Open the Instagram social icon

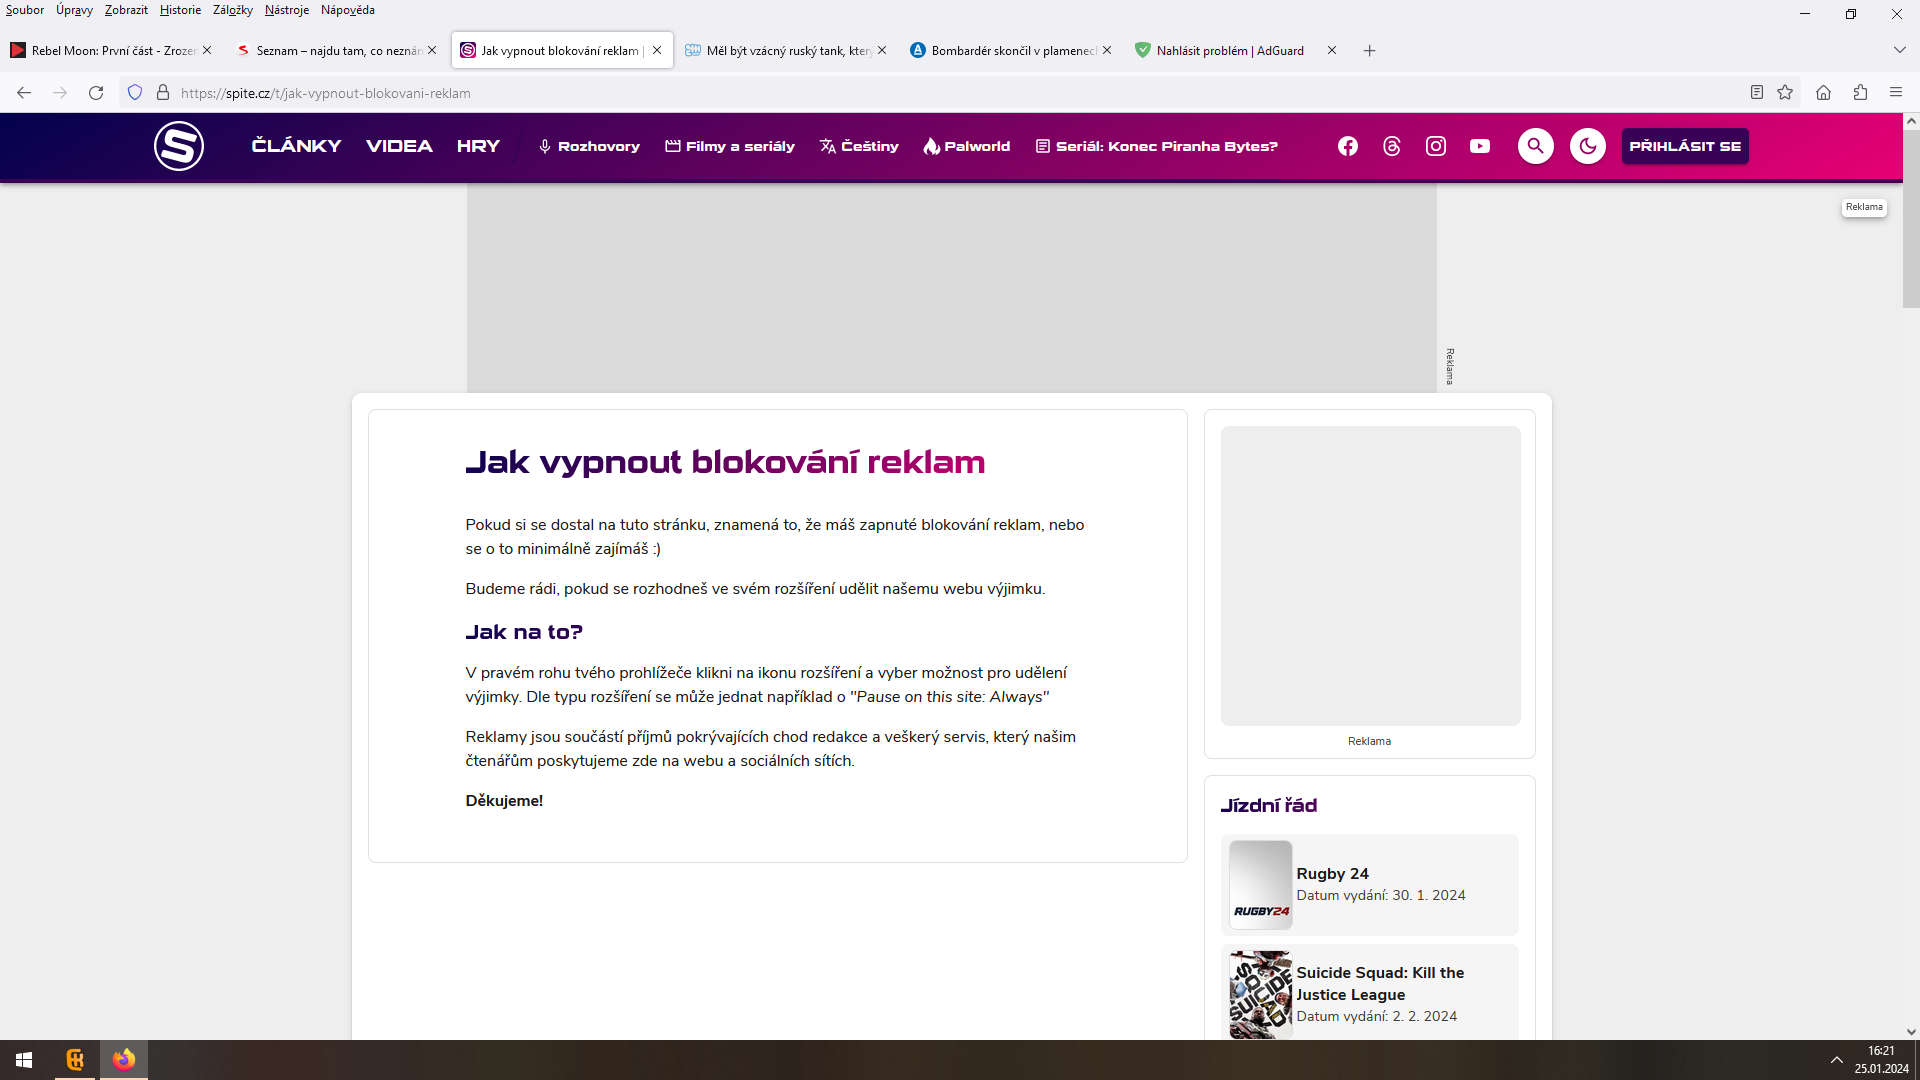pyautogui.click(x=1436, y=146)
